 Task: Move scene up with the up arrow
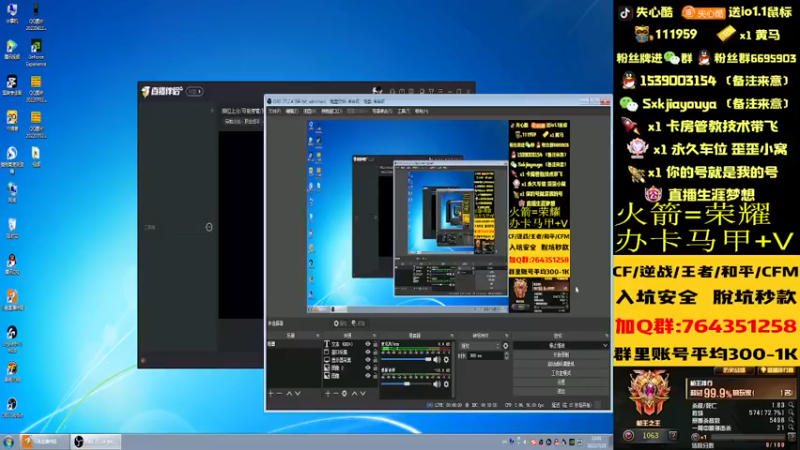pos(289,393)
